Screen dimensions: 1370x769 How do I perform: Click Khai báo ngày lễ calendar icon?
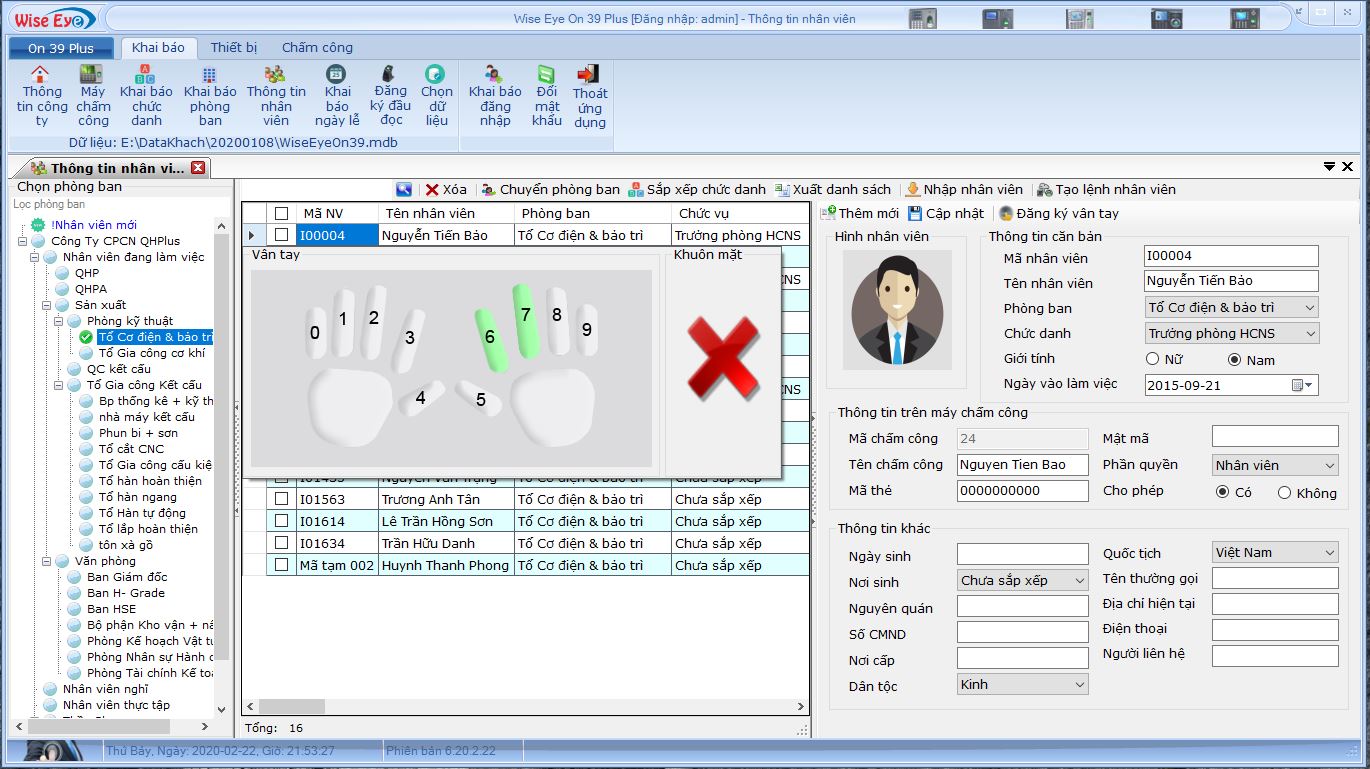(x=337, y=75)
